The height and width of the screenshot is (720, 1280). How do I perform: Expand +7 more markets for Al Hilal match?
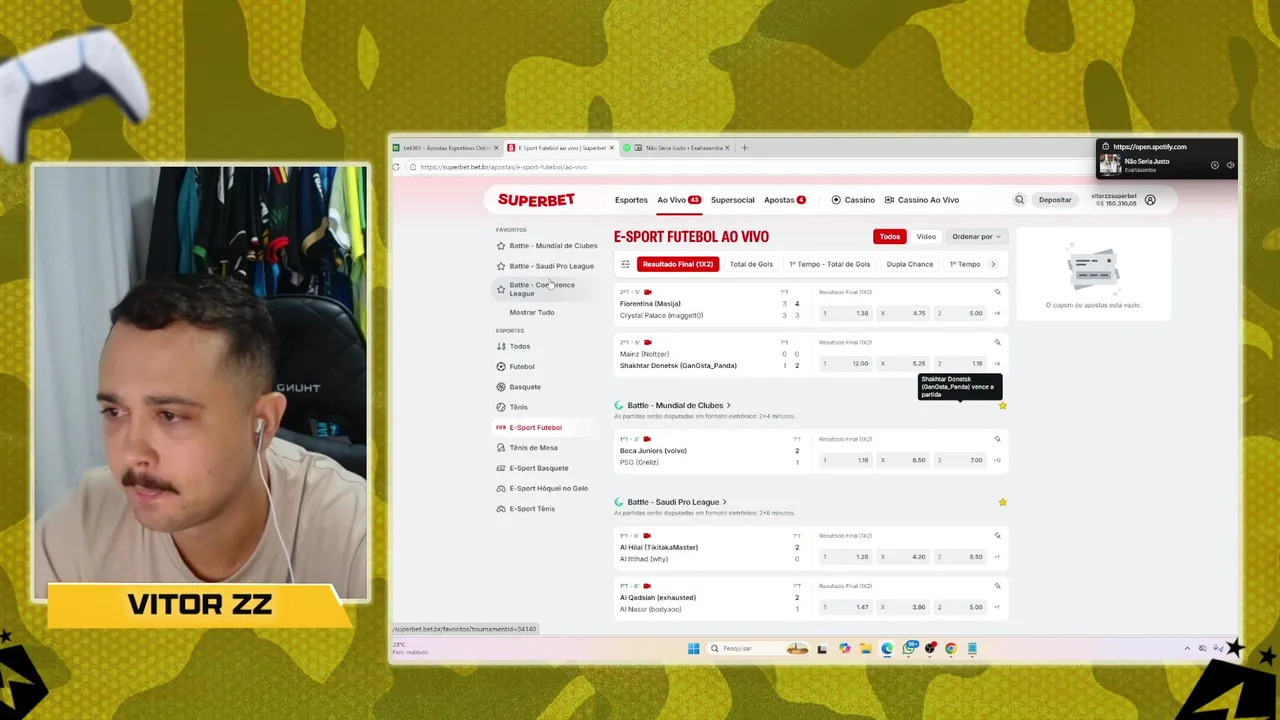[997, 557]
